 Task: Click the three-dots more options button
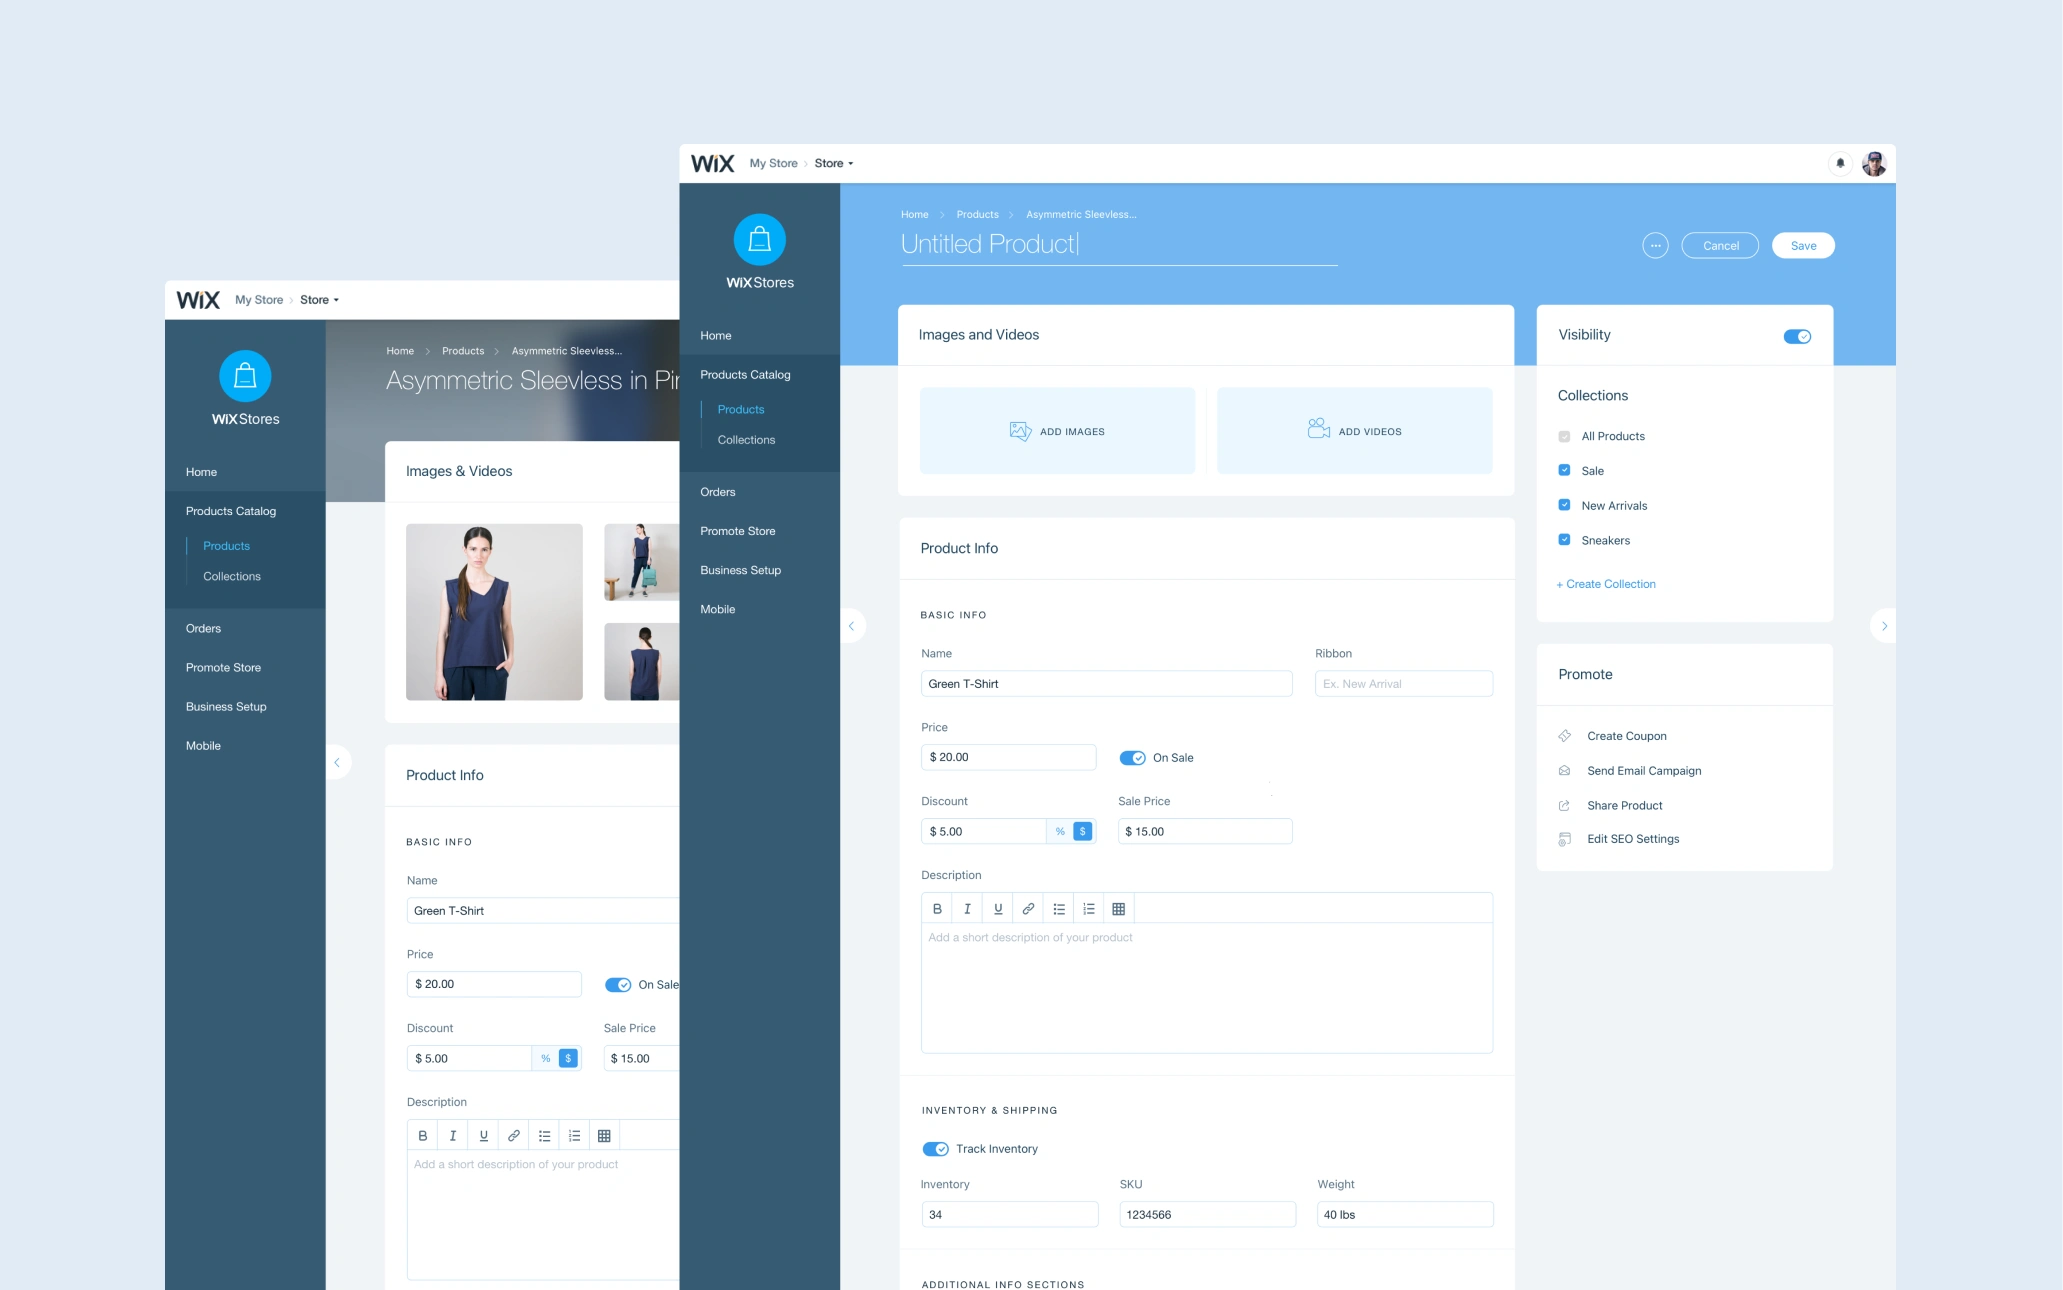[1655, 245]
